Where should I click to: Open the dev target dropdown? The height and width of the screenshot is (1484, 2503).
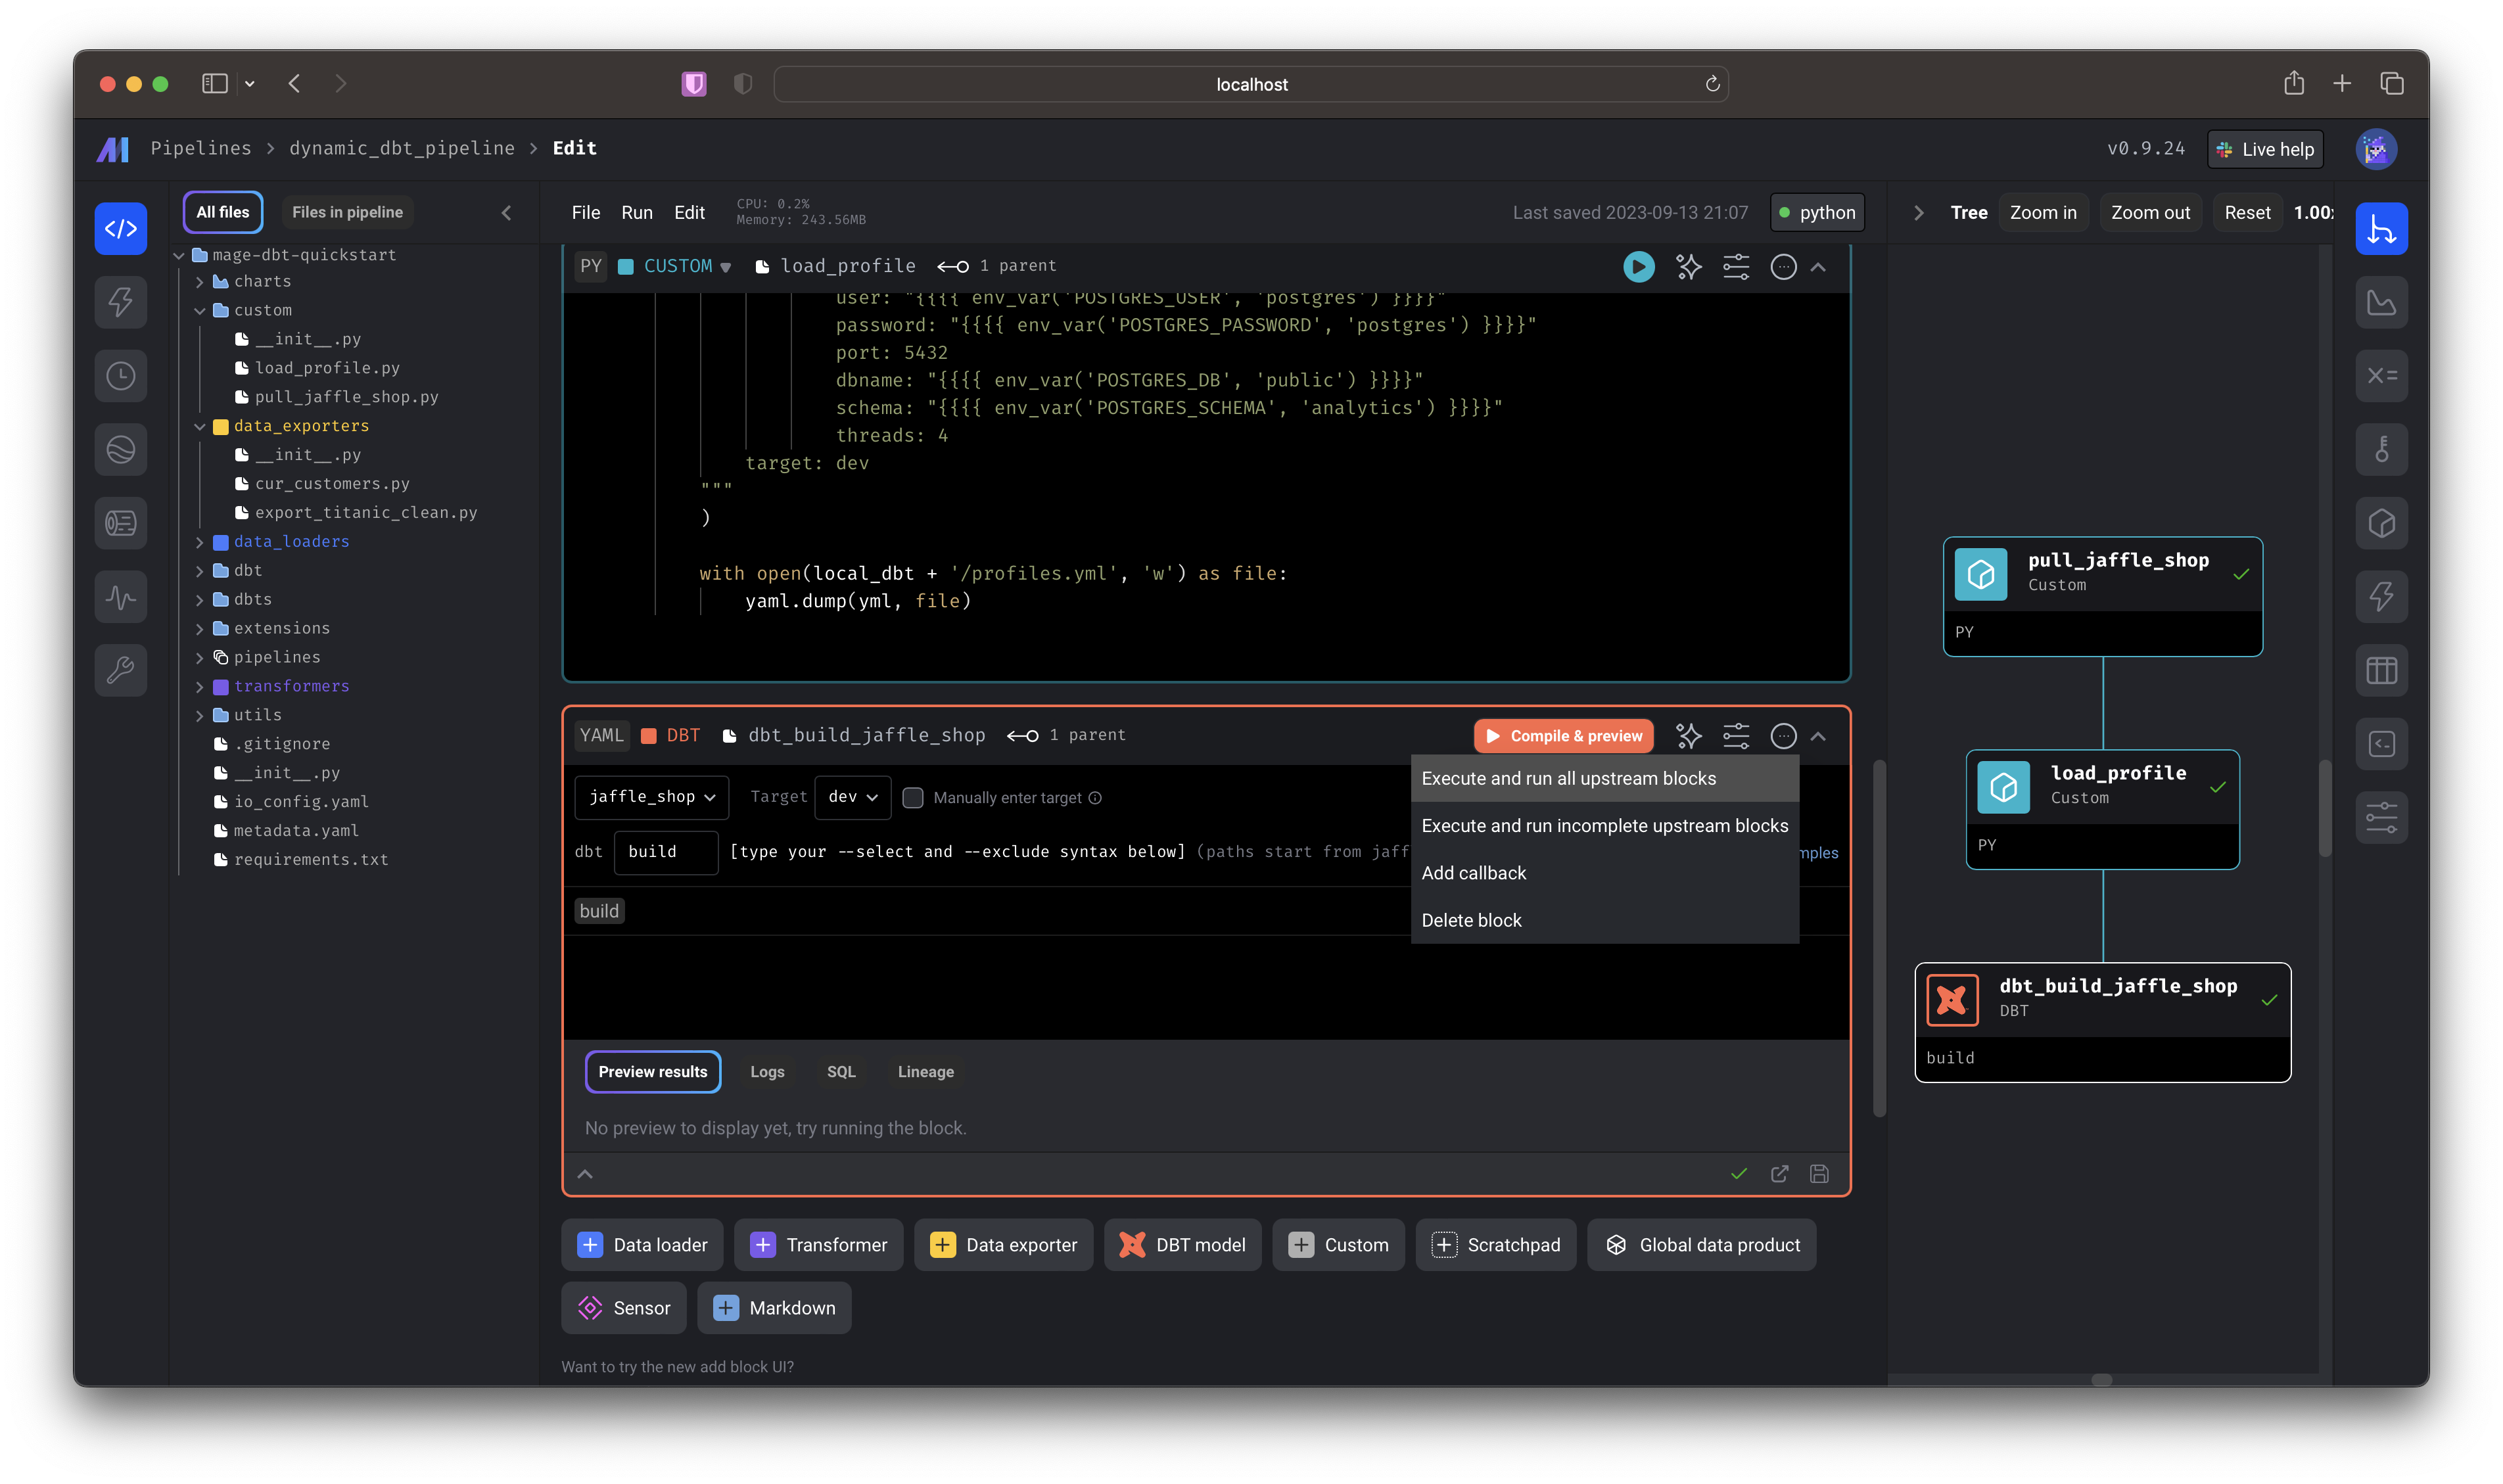[852, 797]
